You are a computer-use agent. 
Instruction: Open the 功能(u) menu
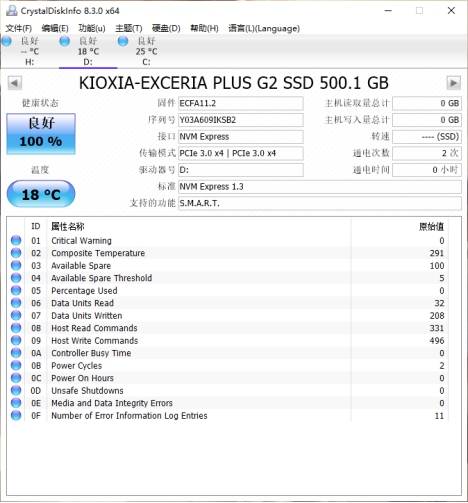click(92, 28)
